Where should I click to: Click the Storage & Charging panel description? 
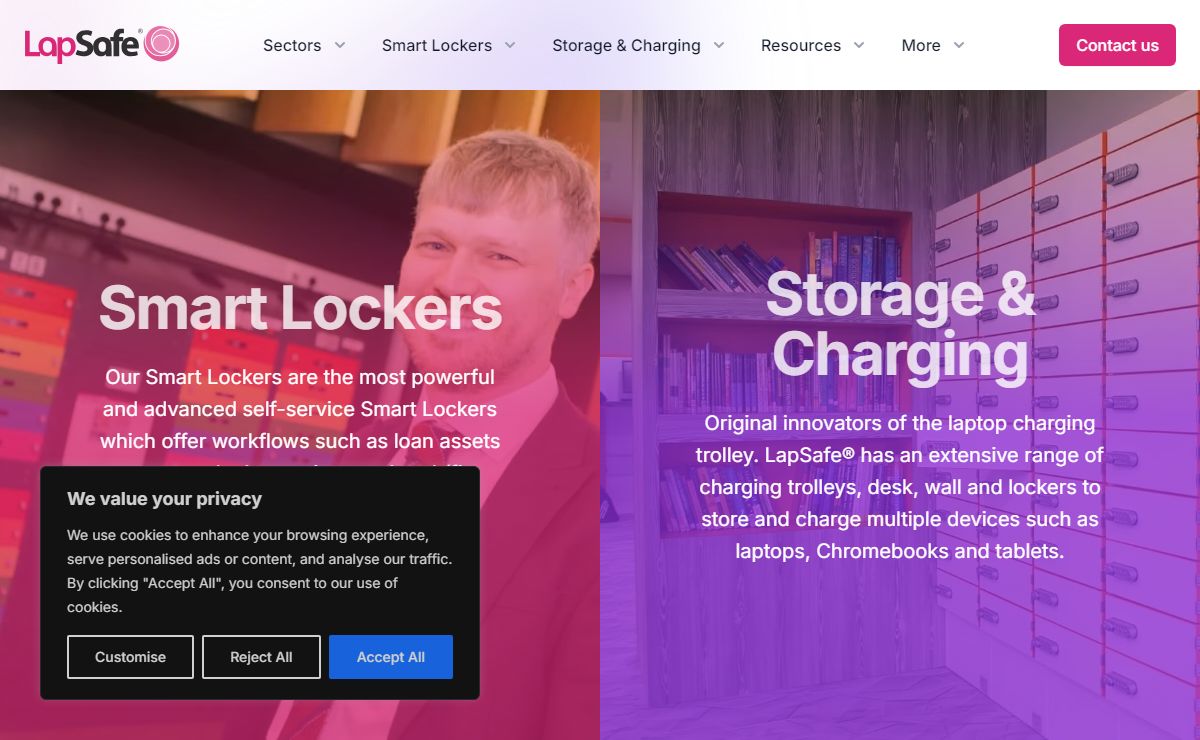click(x=900, y=487)
